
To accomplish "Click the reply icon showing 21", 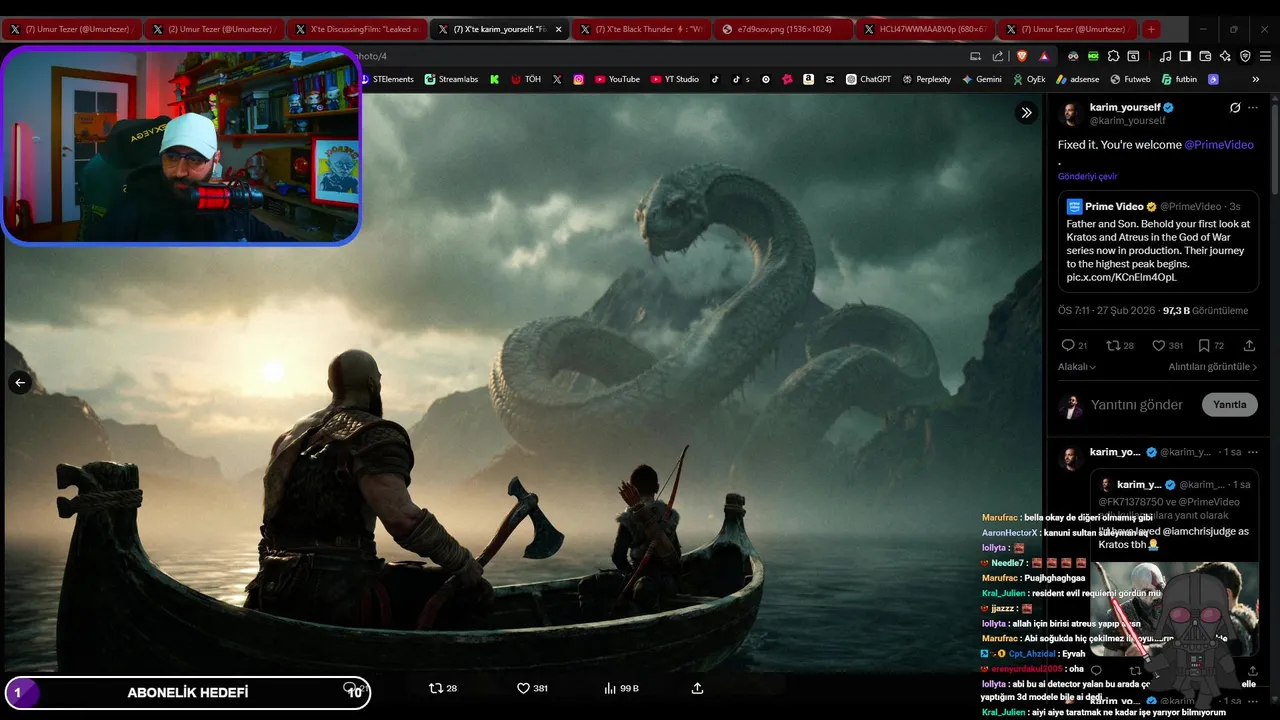I will pyautogui.click(x=1074, y=345).
